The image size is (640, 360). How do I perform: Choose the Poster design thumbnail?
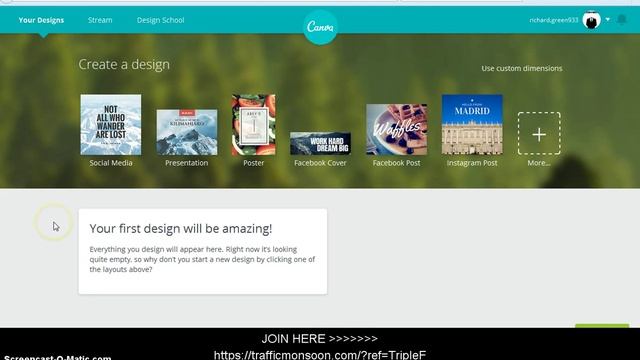click(x=253, y=125)
